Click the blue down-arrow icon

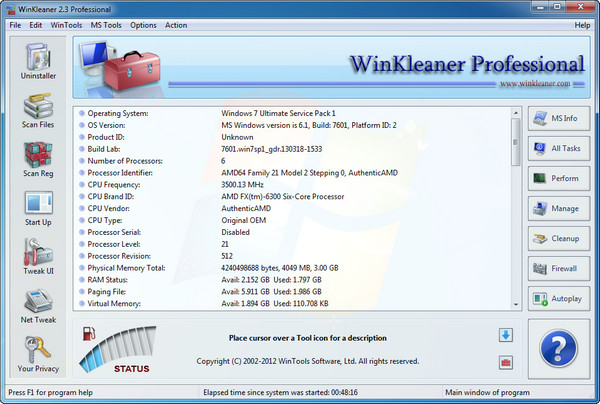point(506,335)
